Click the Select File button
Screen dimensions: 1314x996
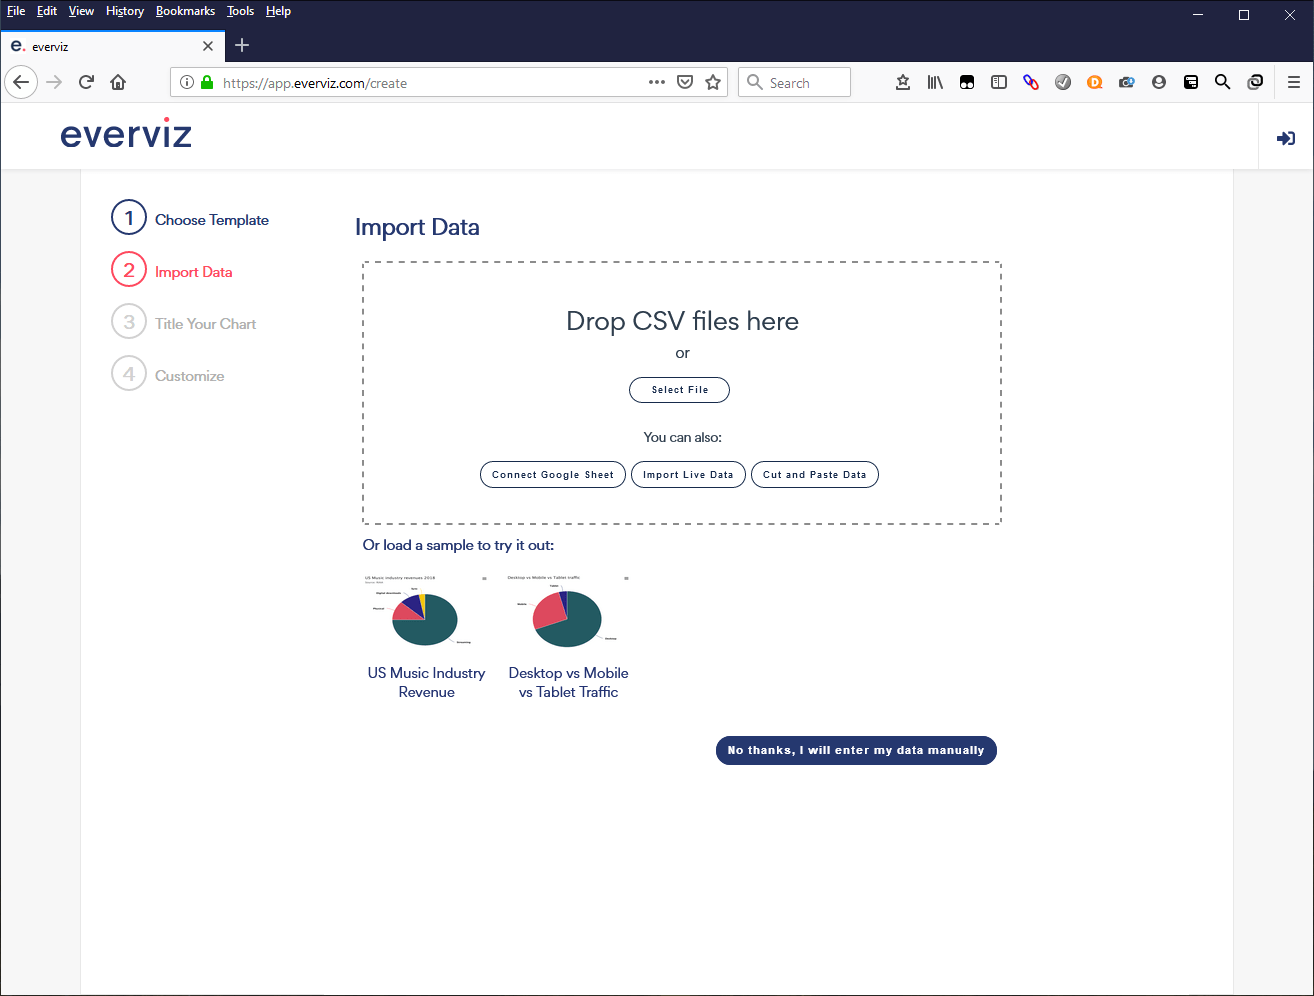pos(679,390)
